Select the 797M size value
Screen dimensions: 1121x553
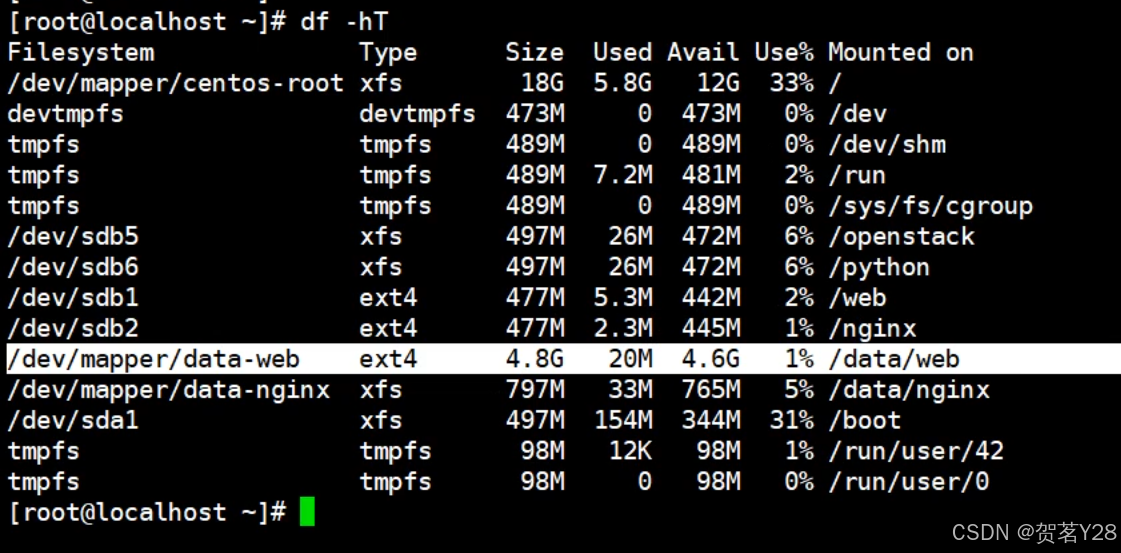[x=535, y=390]
